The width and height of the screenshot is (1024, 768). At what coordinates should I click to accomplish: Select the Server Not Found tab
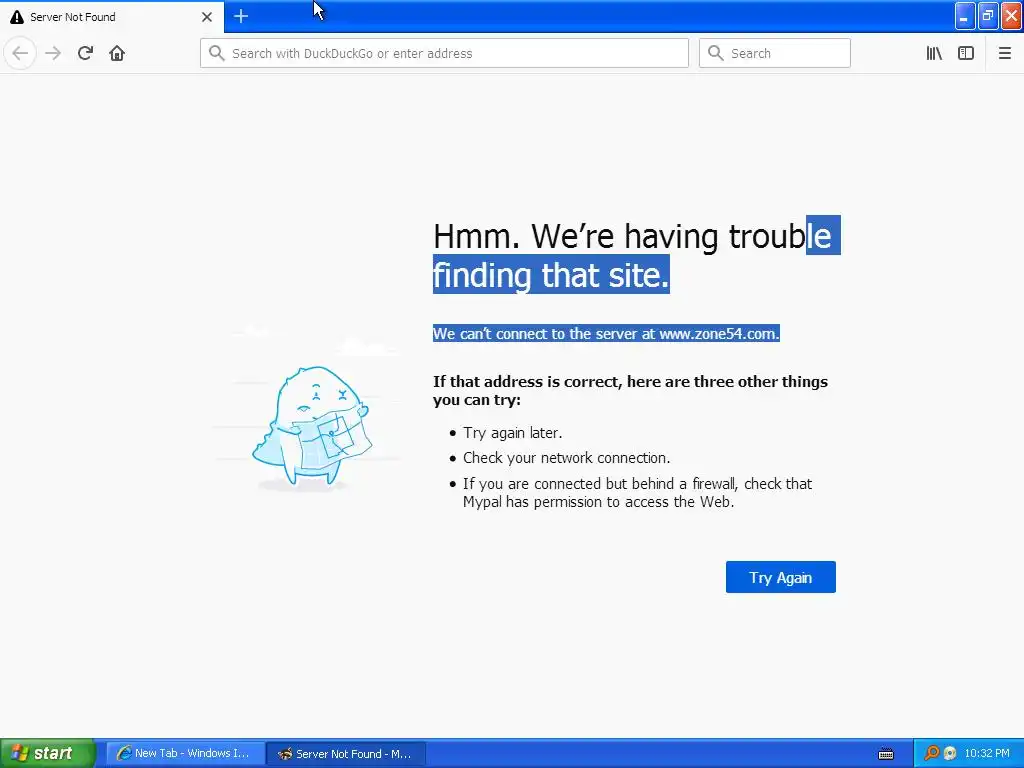click(x=112, y=16)
